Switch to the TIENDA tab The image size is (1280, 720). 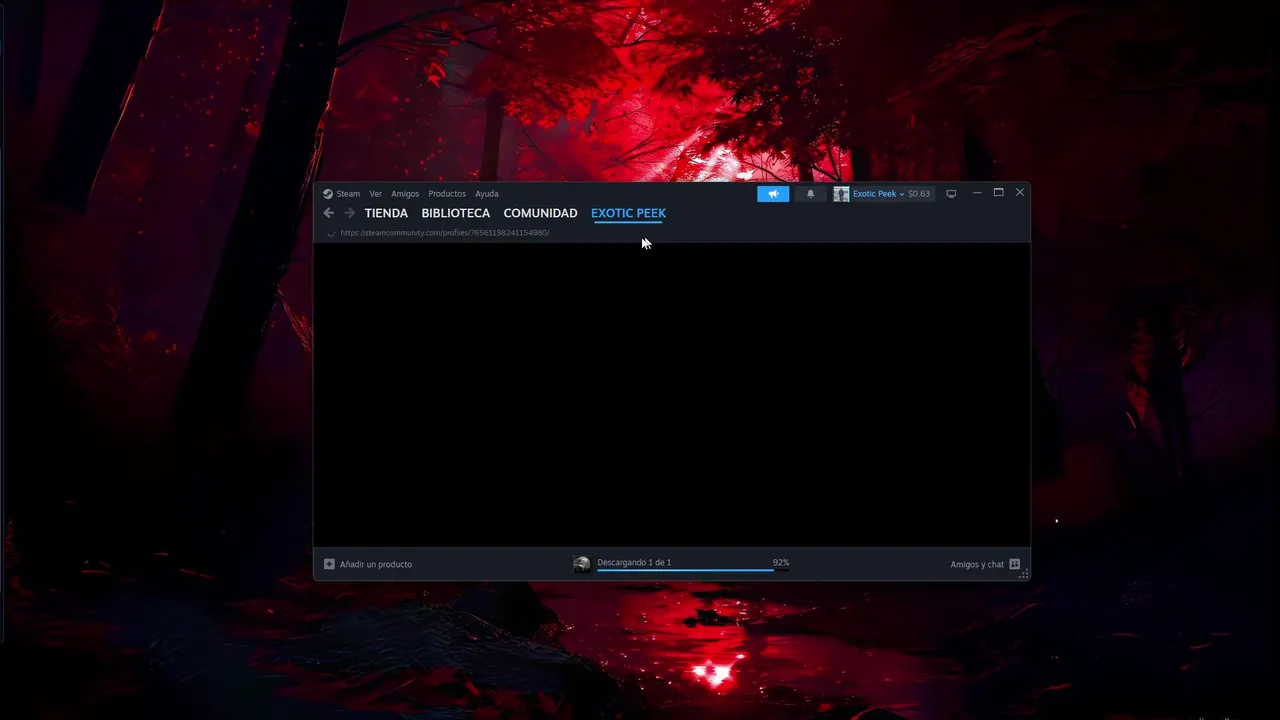386,213
